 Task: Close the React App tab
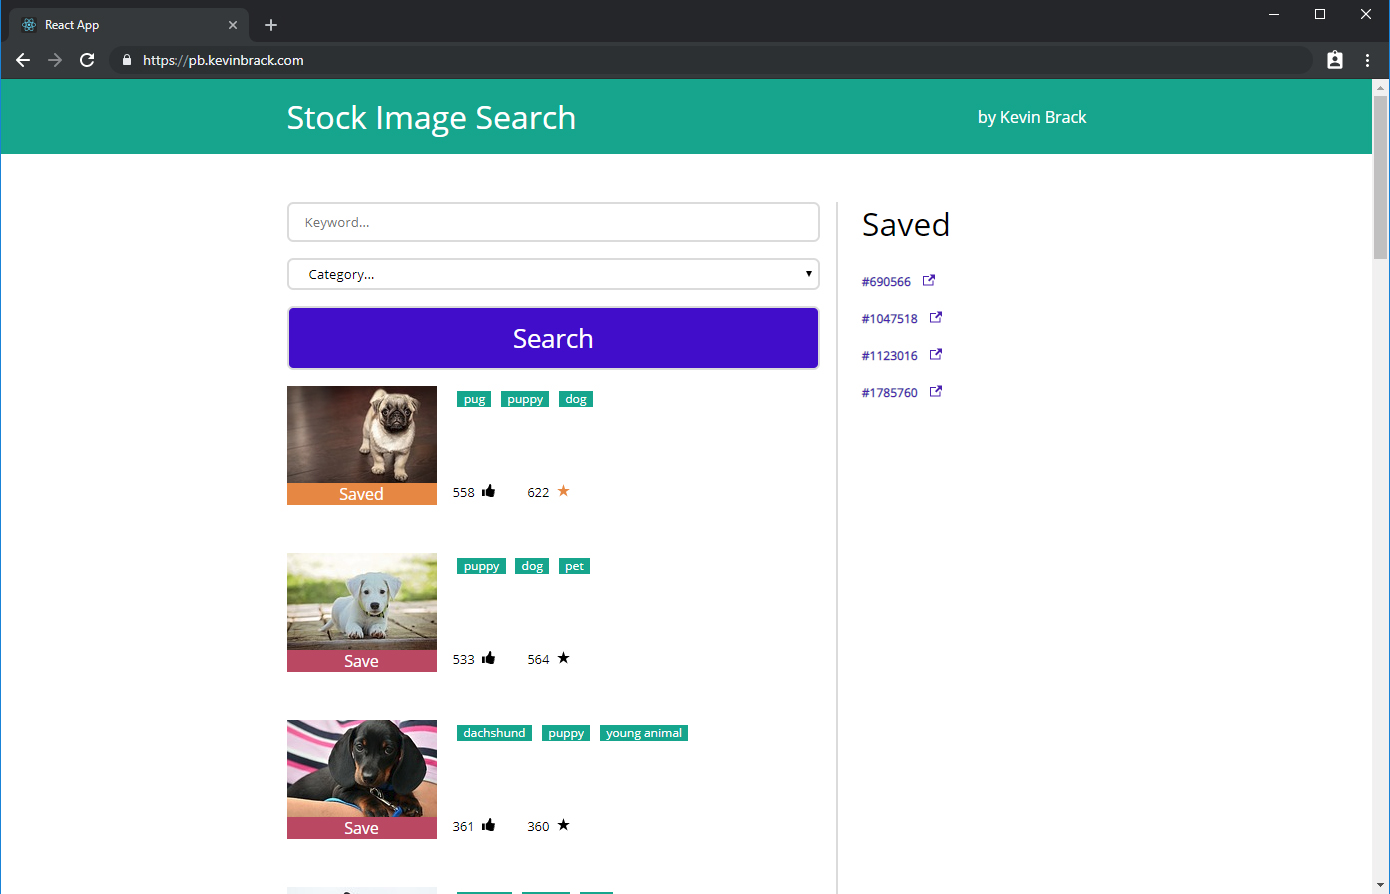(x=233, y=25)
